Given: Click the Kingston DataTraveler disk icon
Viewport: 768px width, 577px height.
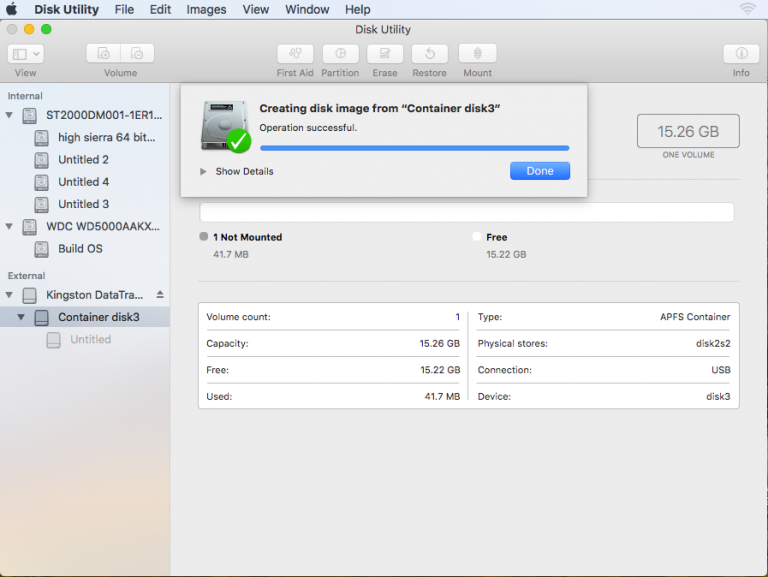Looking at the screenshot, I should (x=29, y=295).
